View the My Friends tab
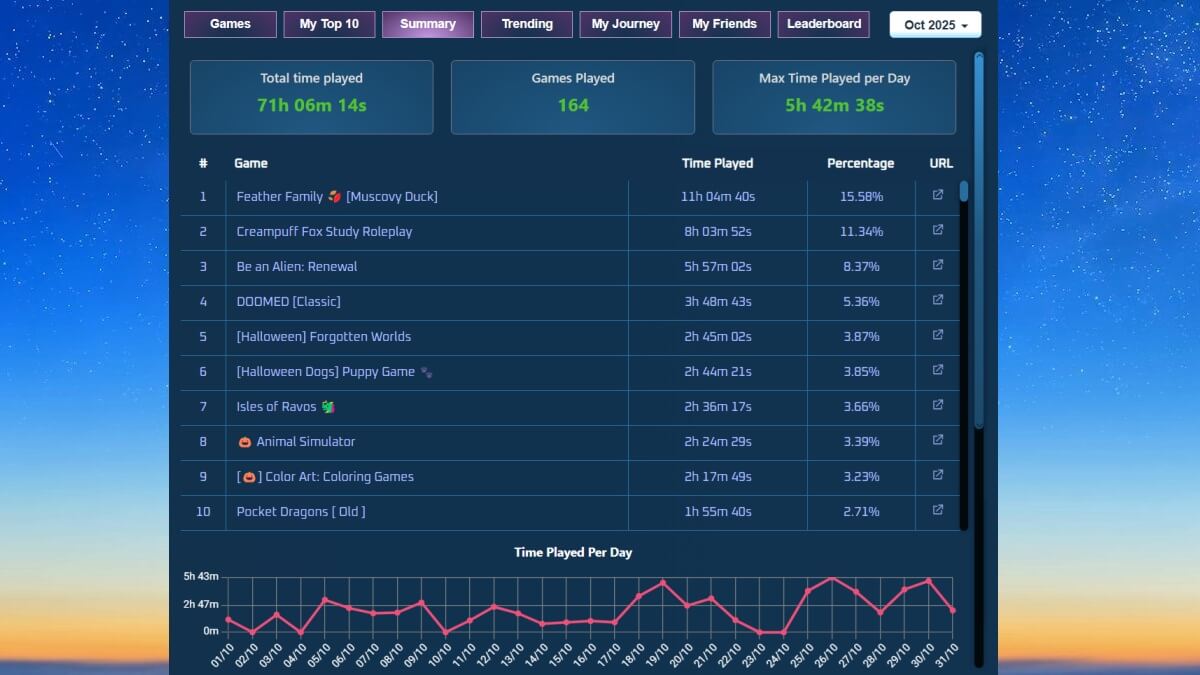 pyautogui.click(x=725, y=24)
